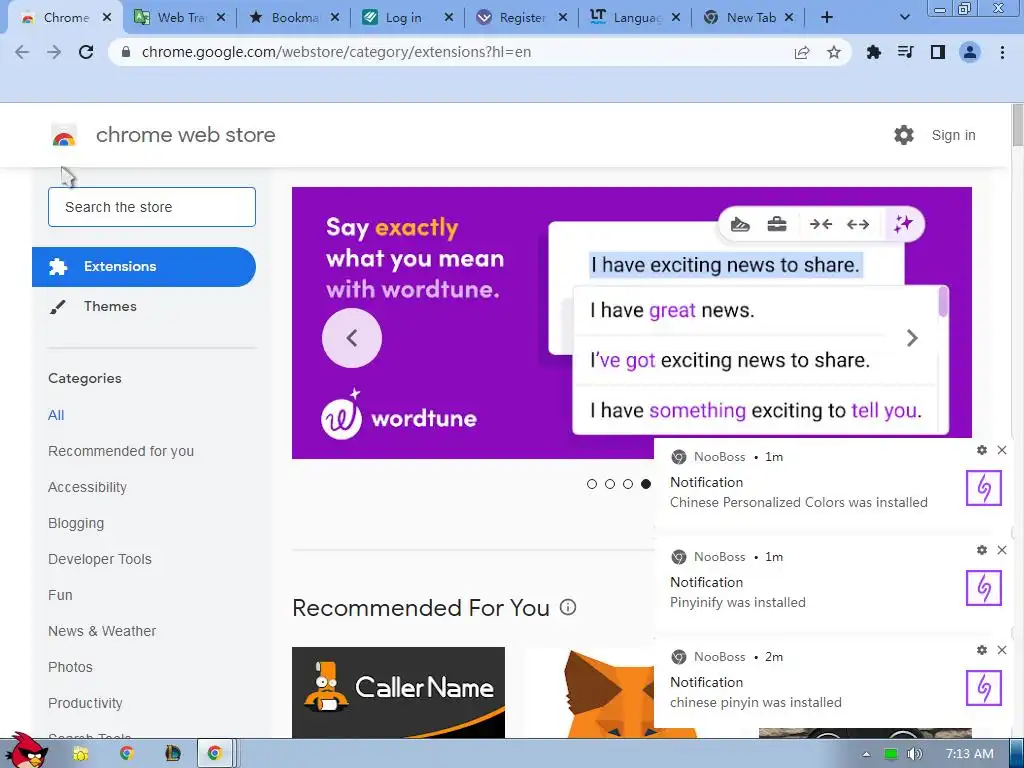1024x768 pixels.
Task: Click NooBoss icon on chinese pinyin notification
Action: [984, 688]
